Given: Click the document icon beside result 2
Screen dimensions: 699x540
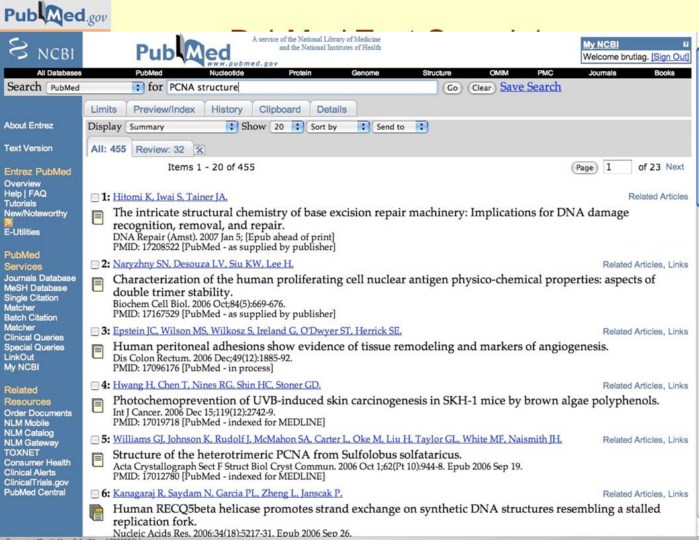Looking at the screenshot, I should pyautogui.click(x=97, y=286).
